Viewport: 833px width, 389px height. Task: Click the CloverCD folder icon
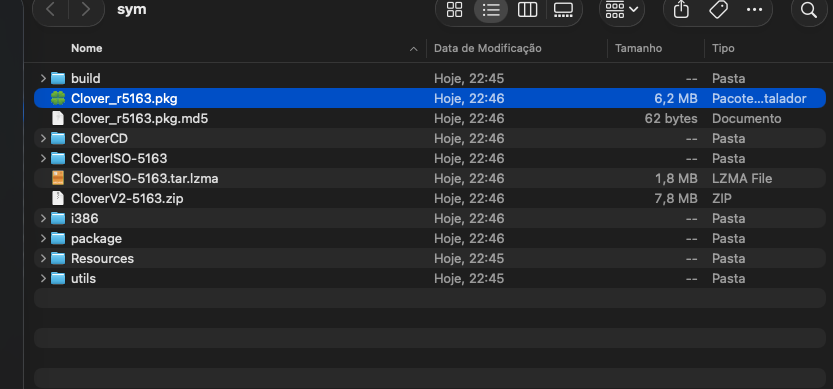(x=58, y=139)
